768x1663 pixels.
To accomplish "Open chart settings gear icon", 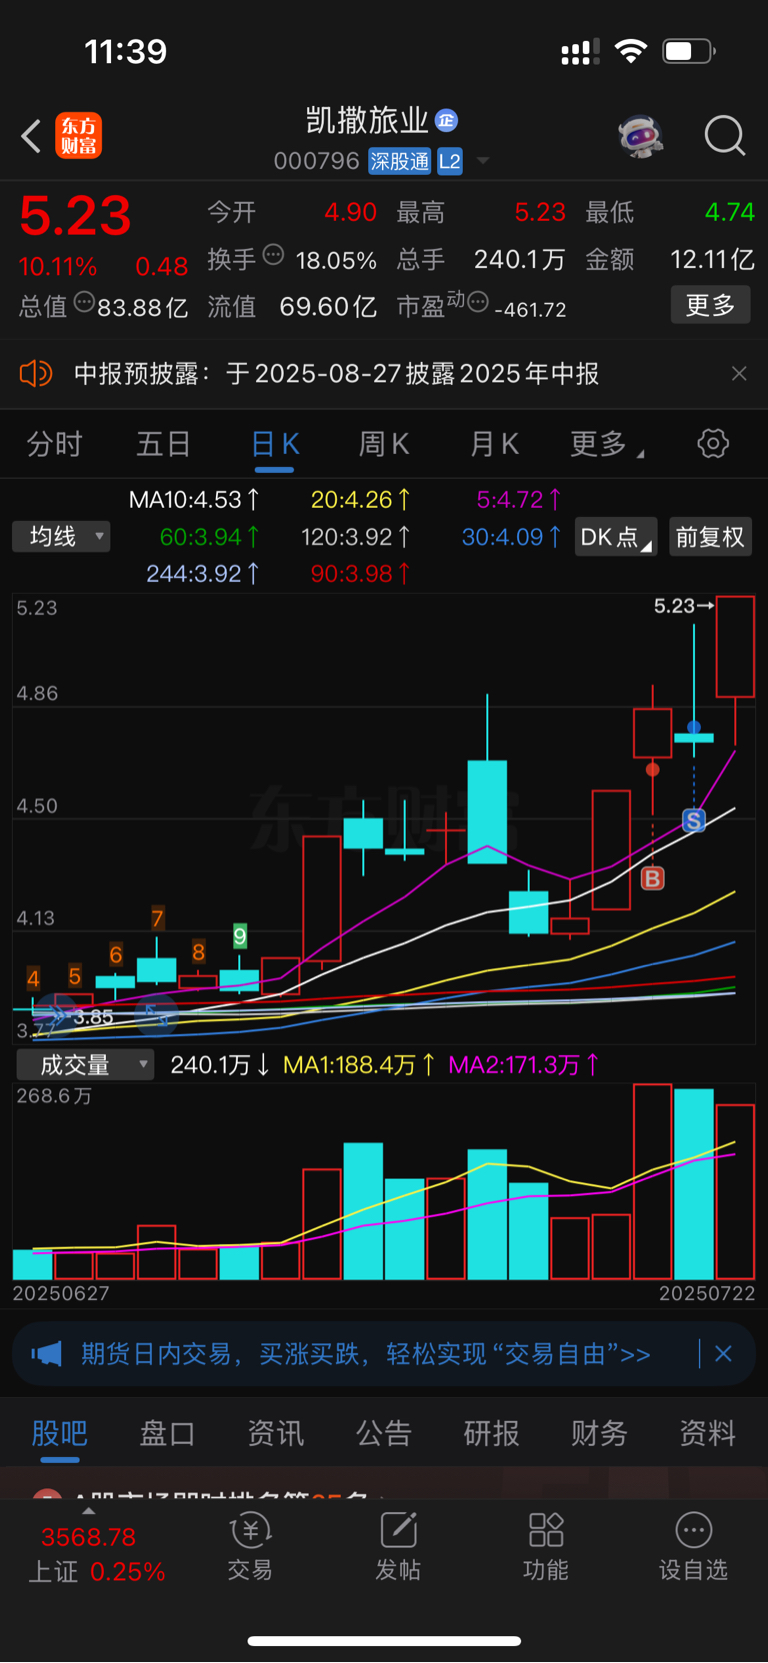I will [713, 443].
